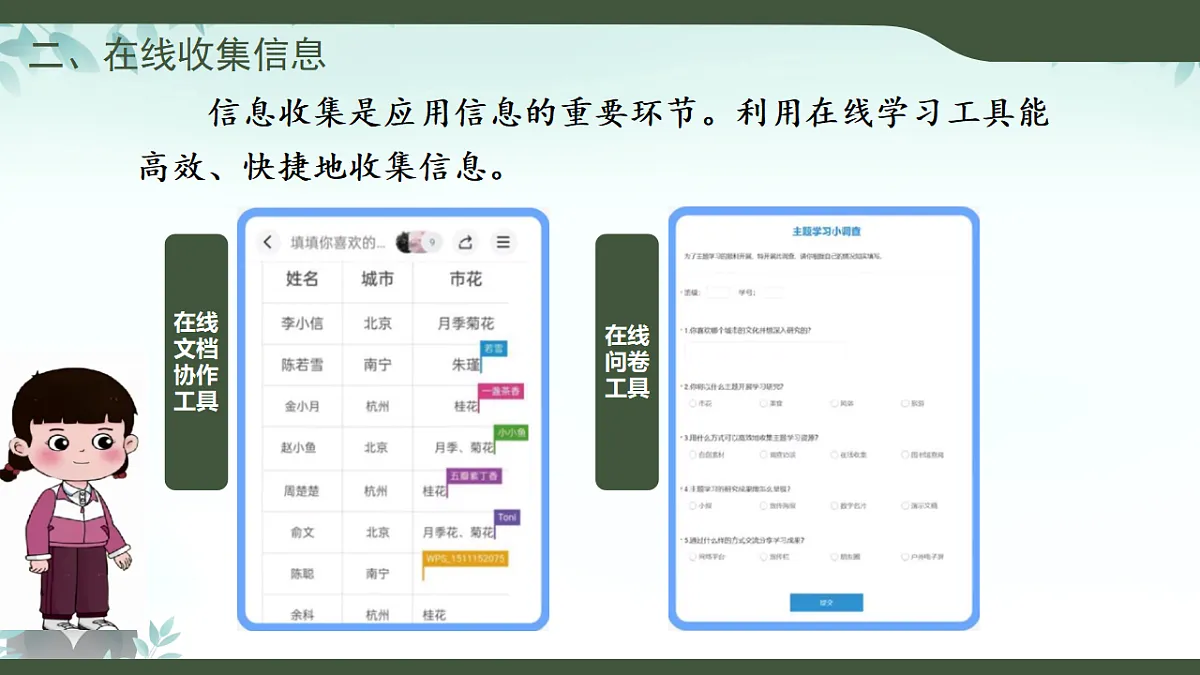Screen dimensions: 1200x675
Task: Click the 南宁 cell in 陈若雪's row
Action: tap(377, 365)
